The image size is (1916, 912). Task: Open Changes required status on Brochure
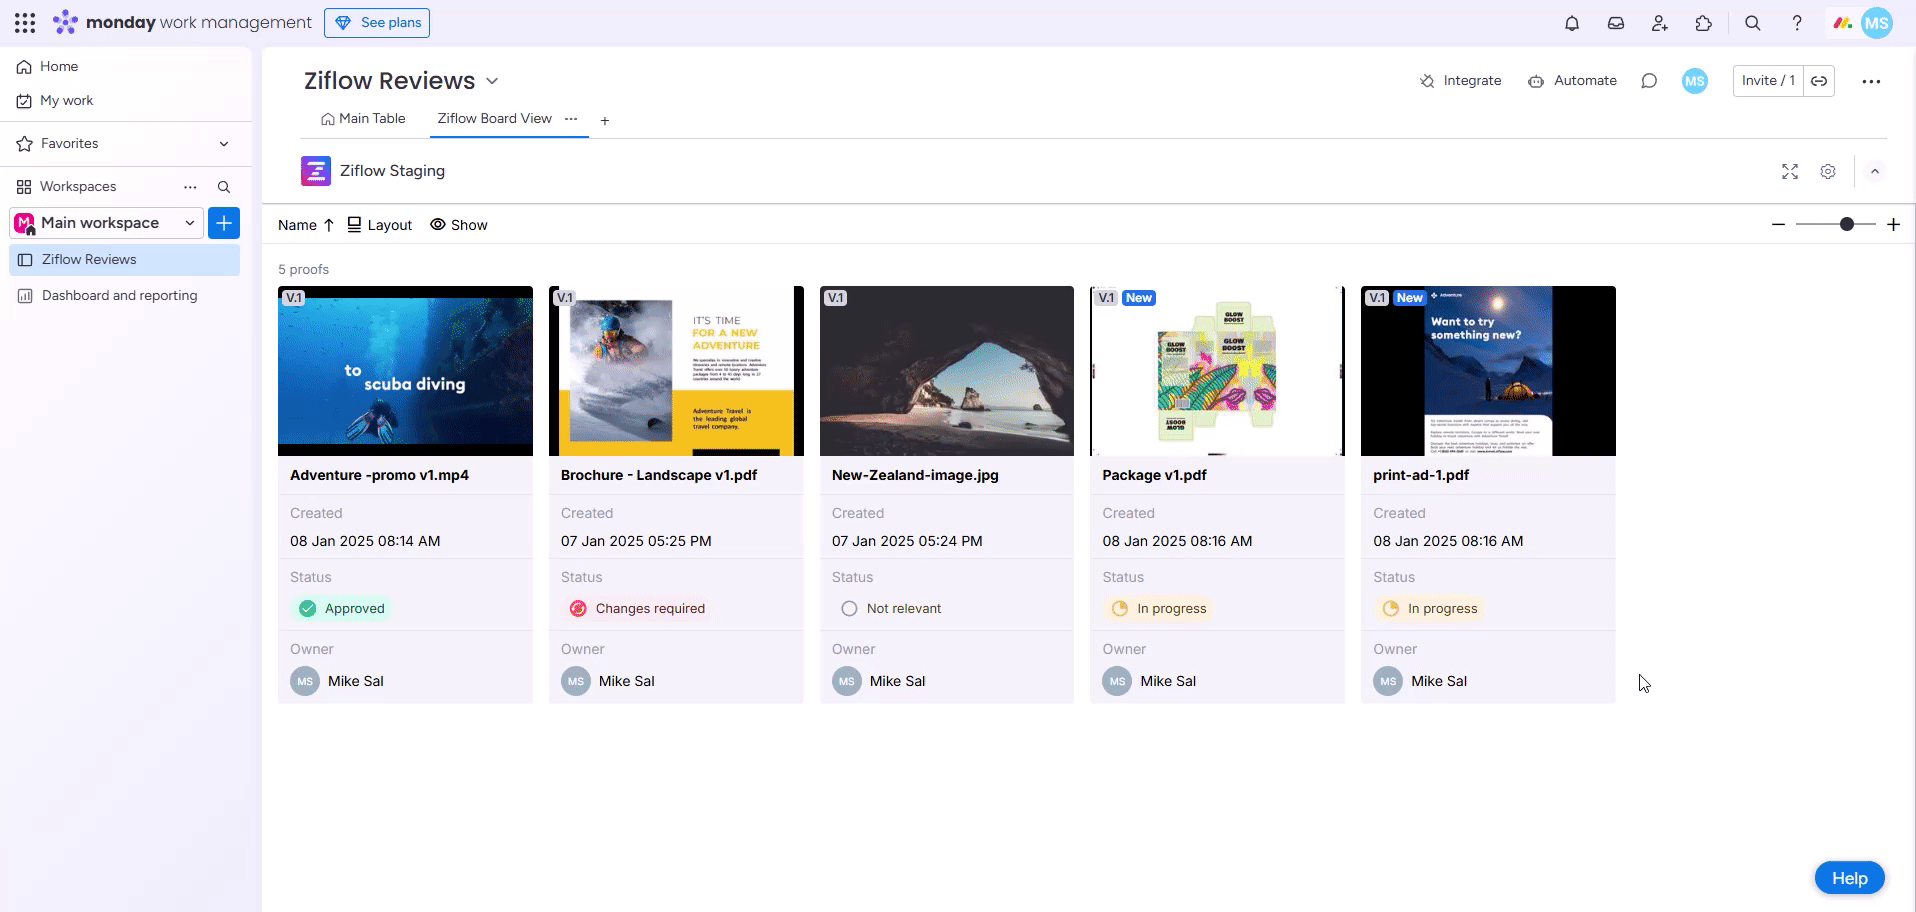pos(637,608)
